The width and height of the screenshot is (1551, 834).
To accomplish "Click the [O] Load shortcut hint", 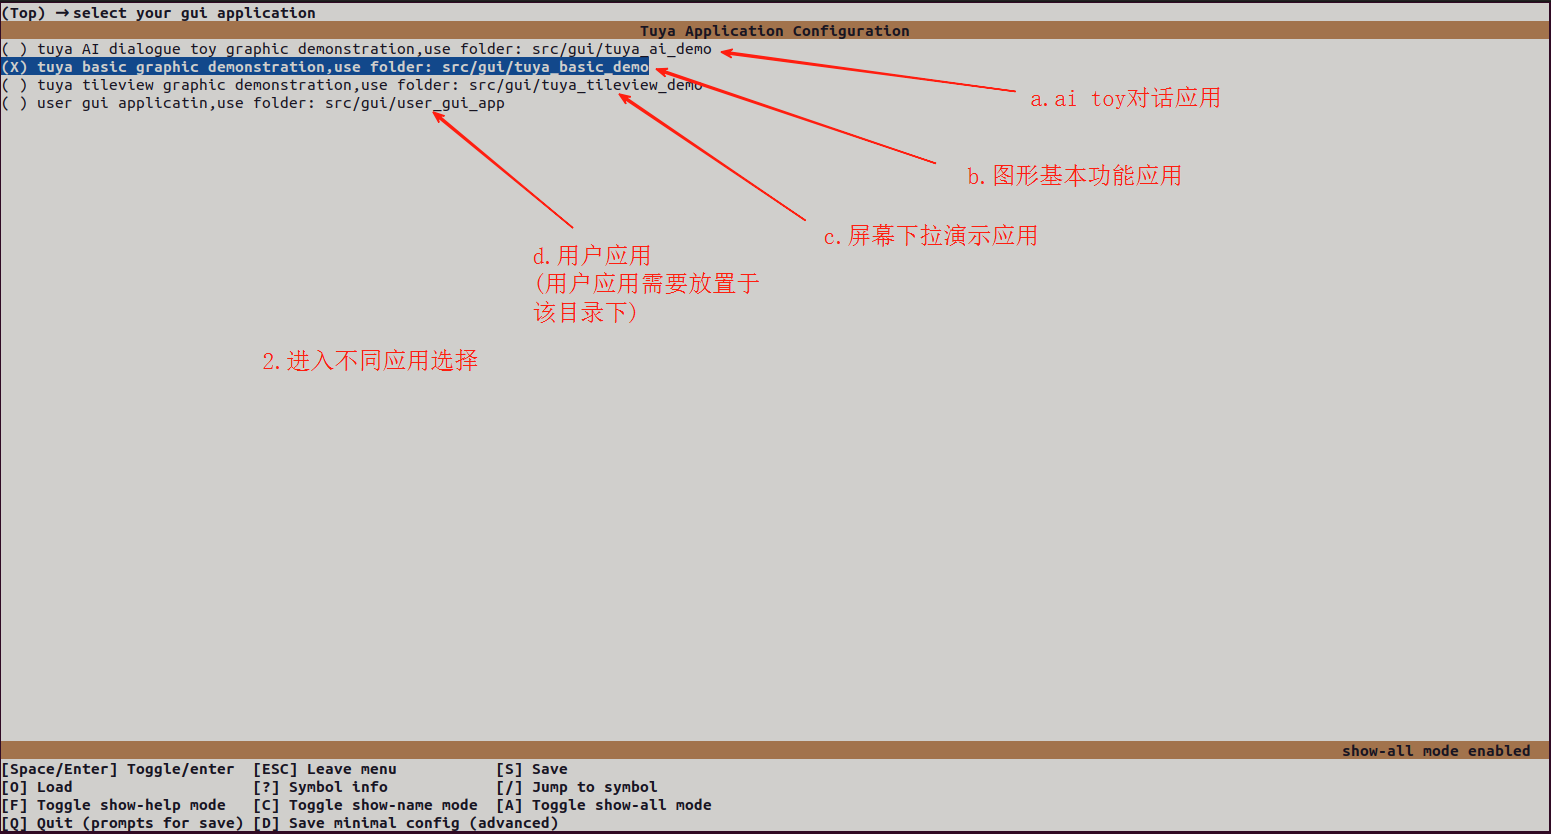I will 37,787.
